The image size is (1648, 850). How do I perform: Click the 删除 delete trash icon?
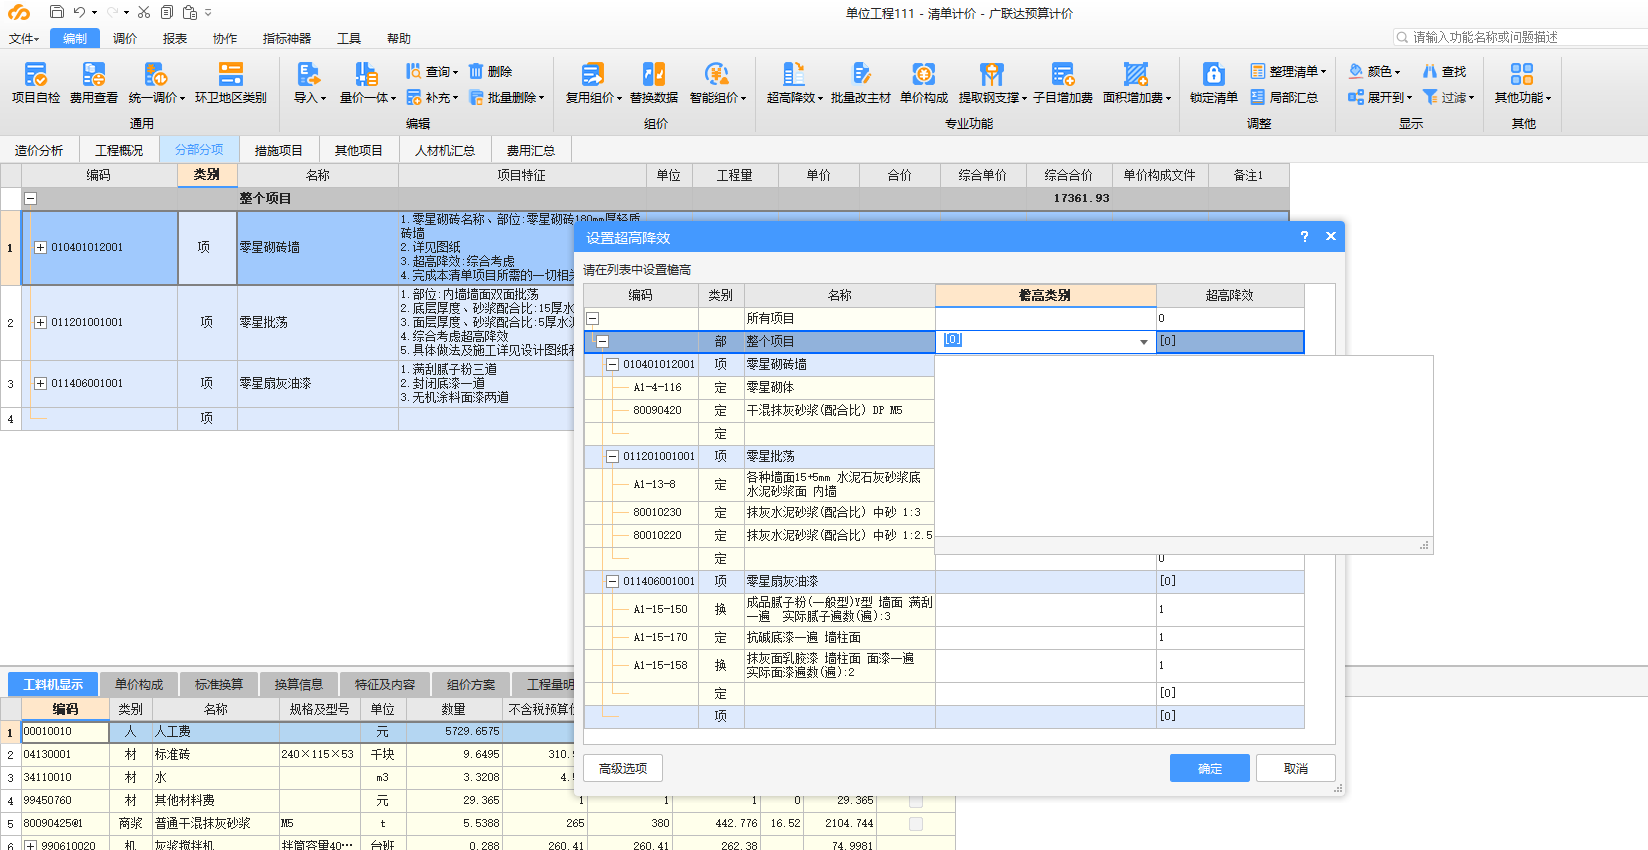(x=476, y=71)
